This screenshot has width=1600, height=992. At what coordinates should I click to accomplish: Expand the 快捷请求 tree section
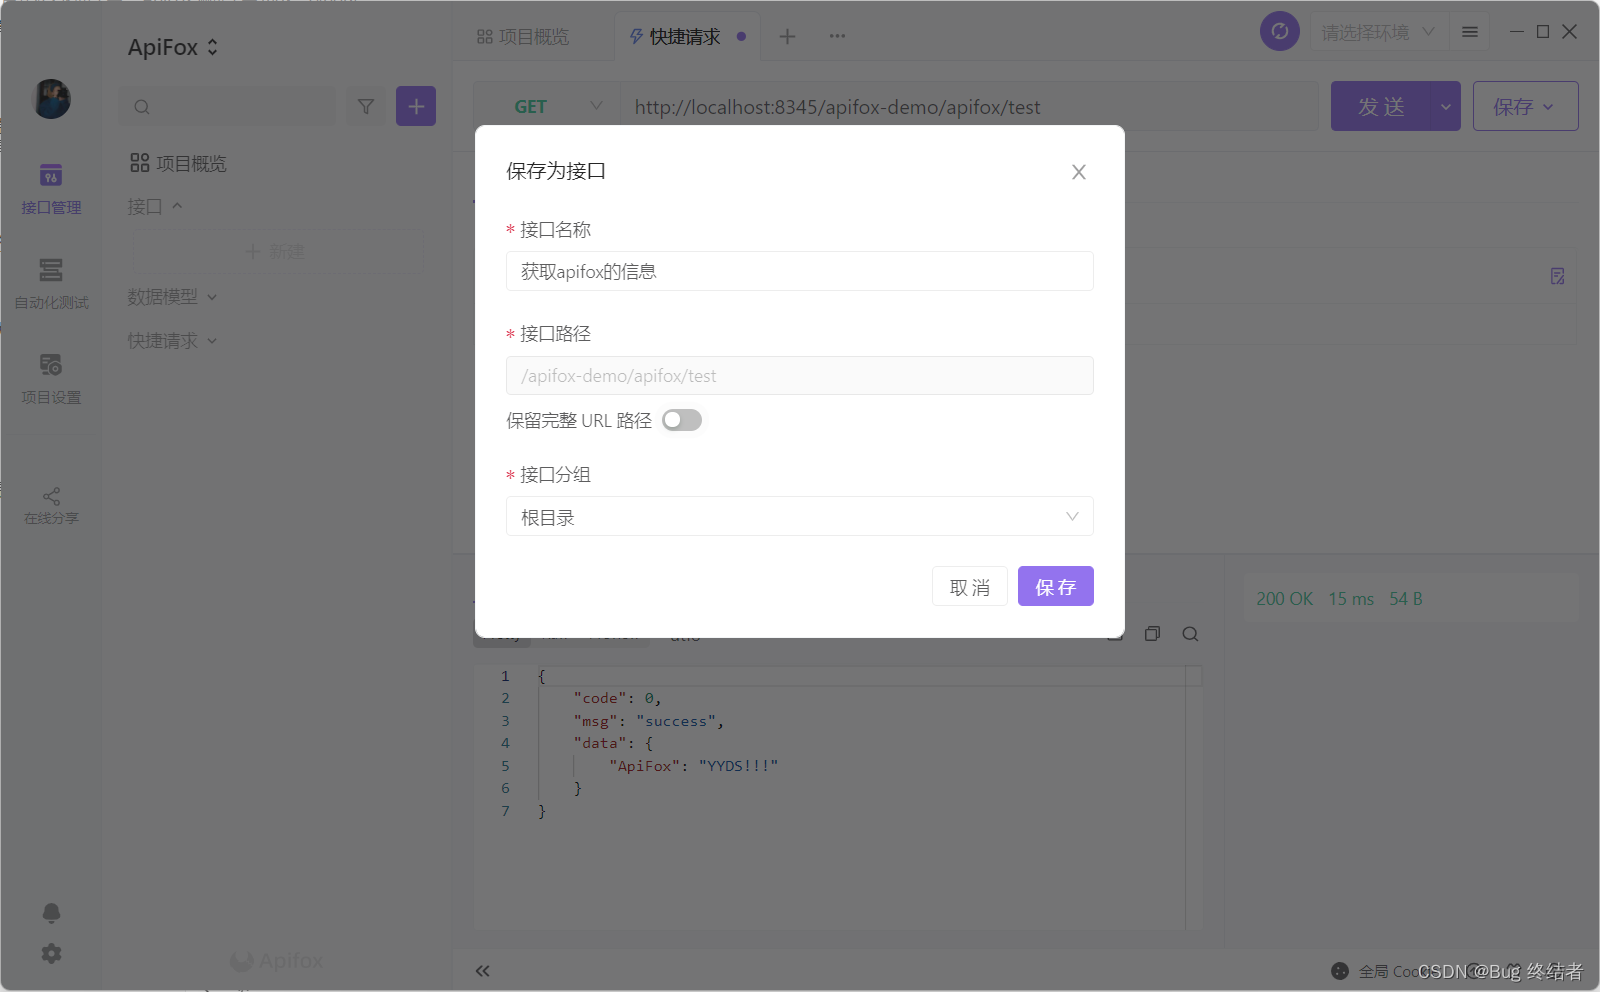click(x=172, y=341)
